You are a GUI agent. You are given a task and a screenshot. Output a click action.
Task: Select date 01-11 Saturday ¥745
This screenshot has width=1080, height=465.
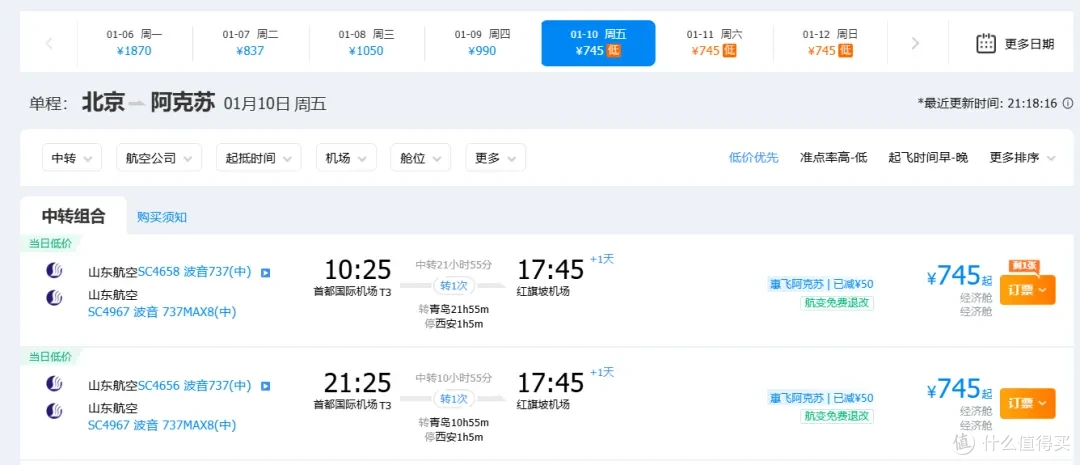coord(714,43)
